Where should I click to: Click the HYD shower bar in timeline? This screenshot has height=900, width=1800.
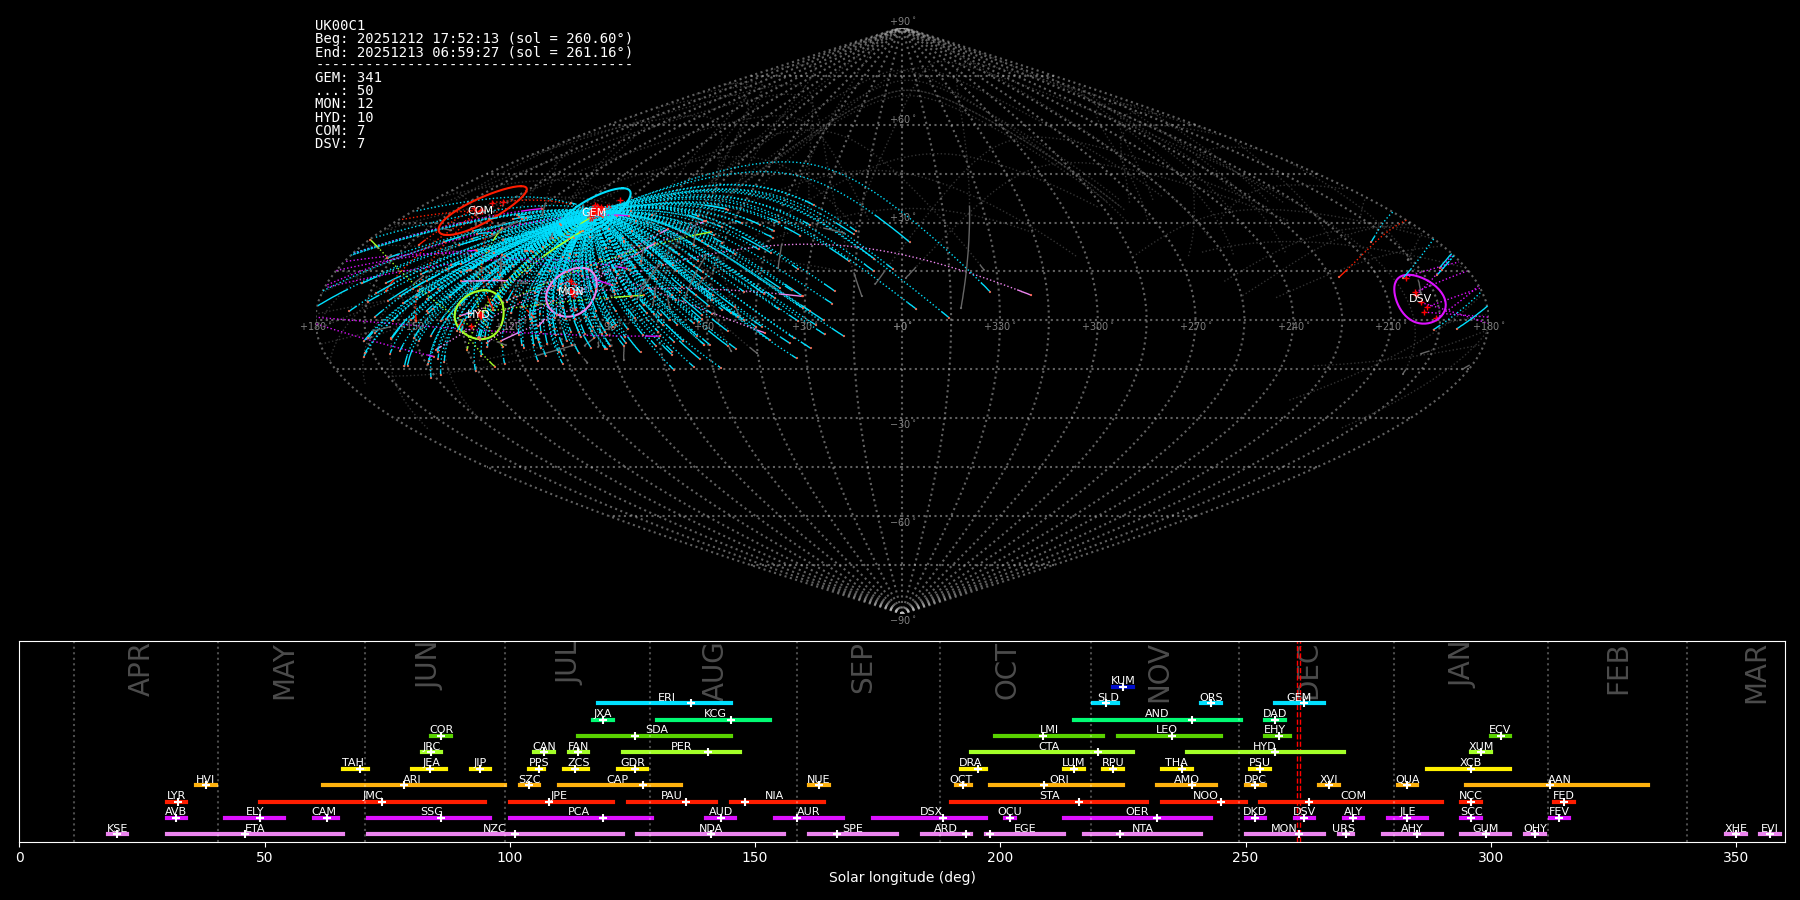pyautogui.click(x=1265, y=752)
